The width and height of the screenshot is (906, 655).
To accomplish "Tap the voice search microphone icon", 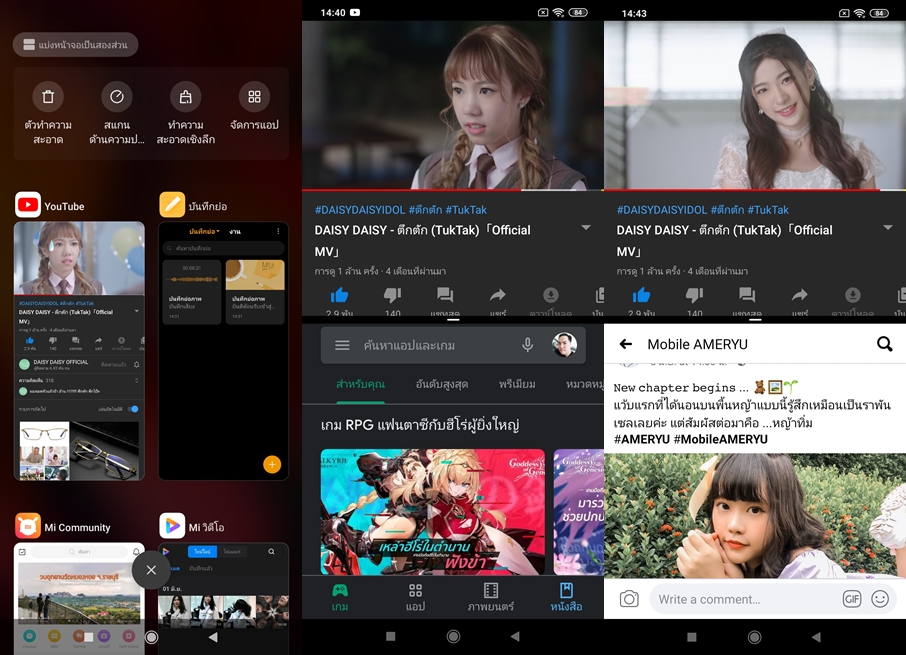I will pos(527,345).
